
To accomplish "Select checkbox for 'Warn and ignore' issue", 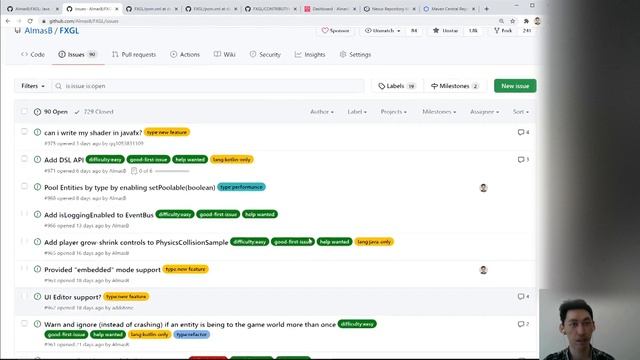I will pyautogui.click(x=24, y=323).
